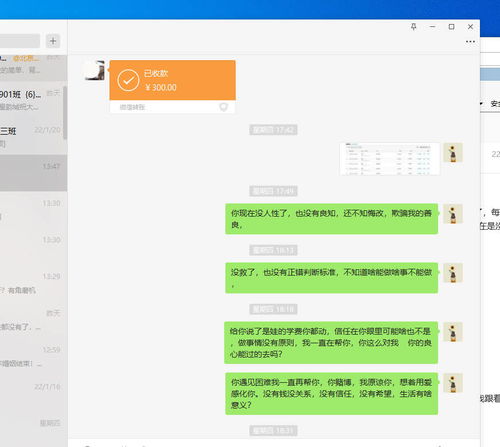500x447 pixels.
Task: Click avatar beside 没救了 message
Action: tap(453, 273)
